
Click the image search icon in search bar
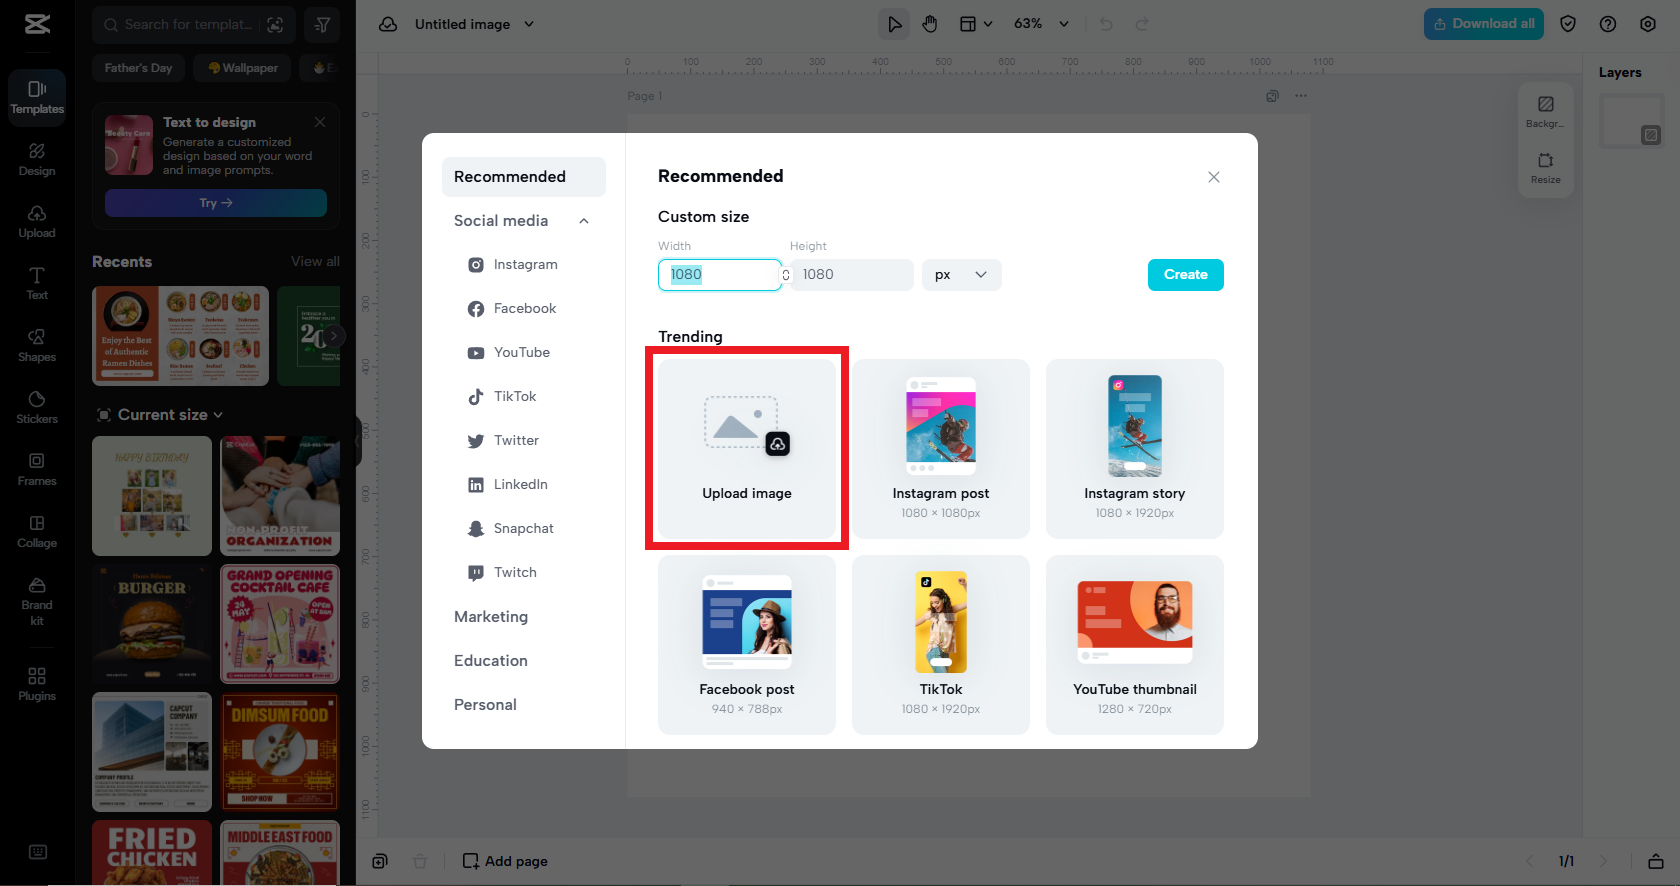tap(276, 24)
